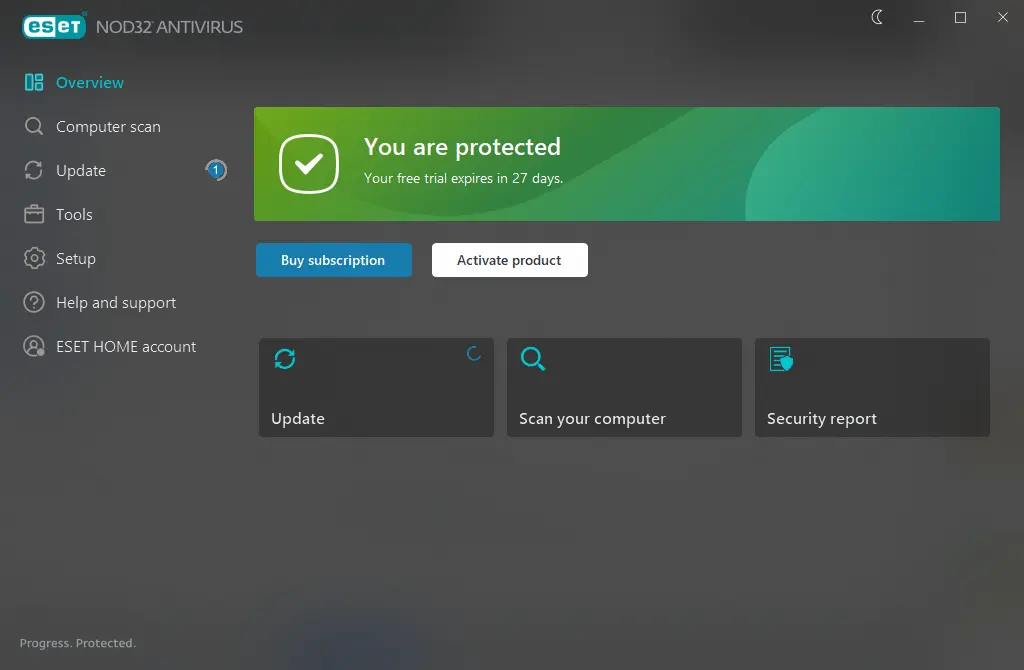Open ESET HOME account page
This screenshot has width=1024, height=670.
tap(126, 347)
